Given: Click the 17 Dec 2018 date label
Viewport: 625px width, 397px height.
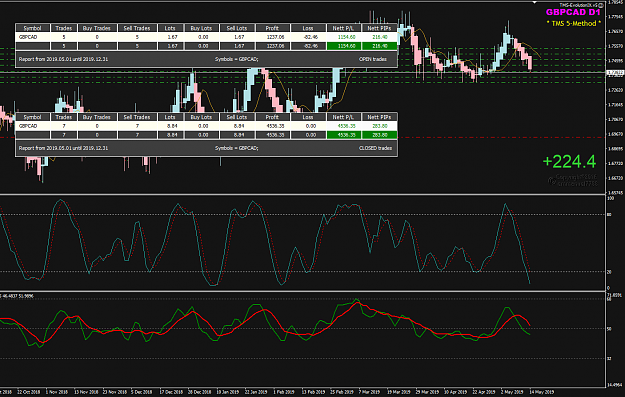Looking at the screenshot, I should pos(171,392).
